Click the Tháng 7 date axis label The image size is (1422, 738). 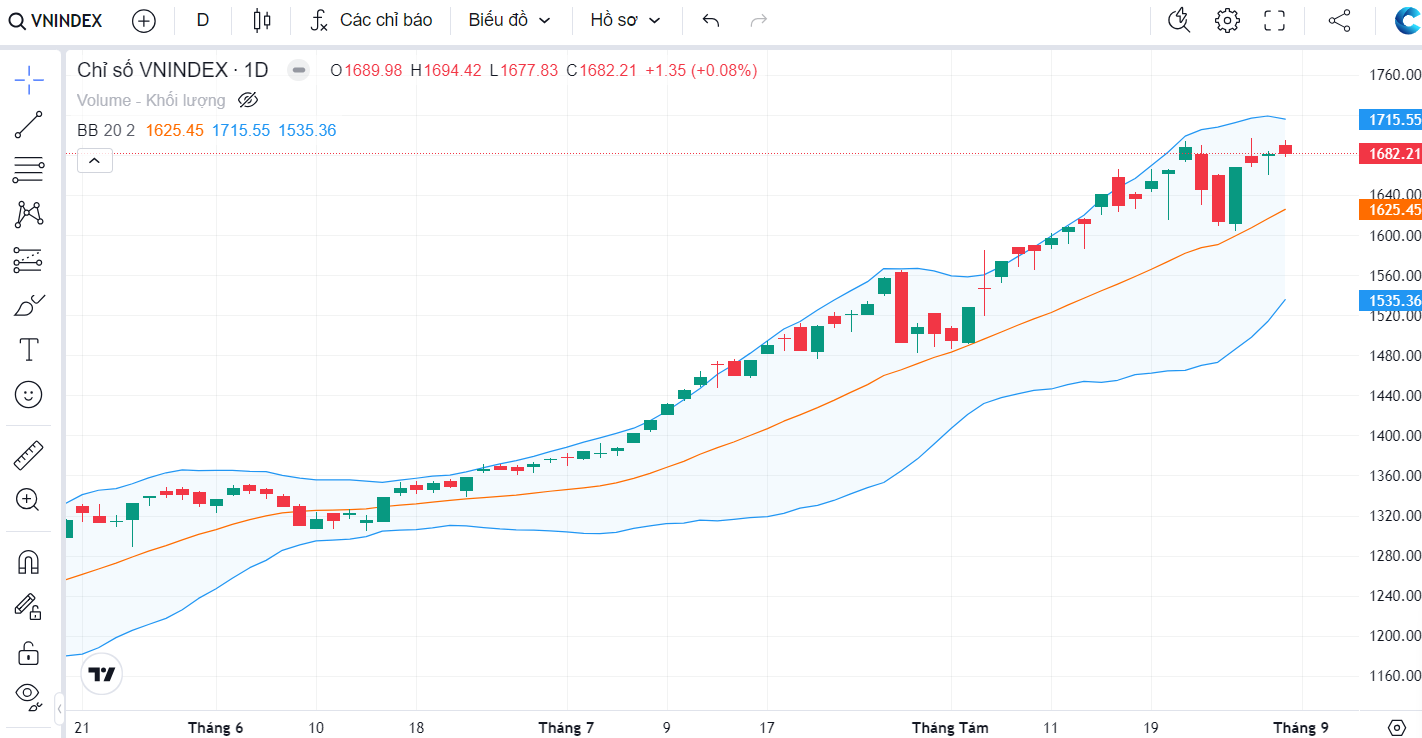566,728
